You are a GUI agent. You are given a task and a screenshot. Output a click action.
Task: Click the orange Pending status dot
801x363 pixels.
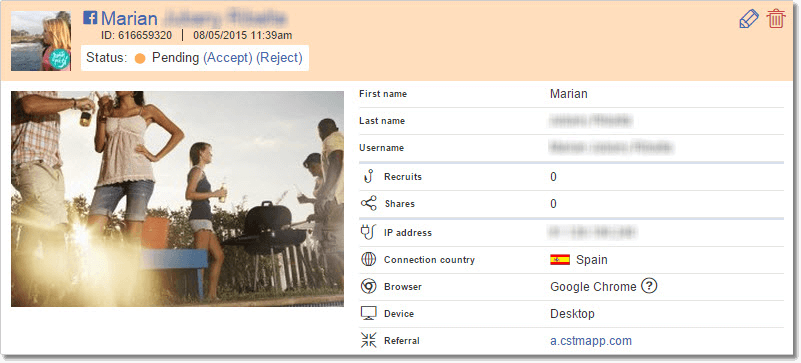tap(140, 58)
